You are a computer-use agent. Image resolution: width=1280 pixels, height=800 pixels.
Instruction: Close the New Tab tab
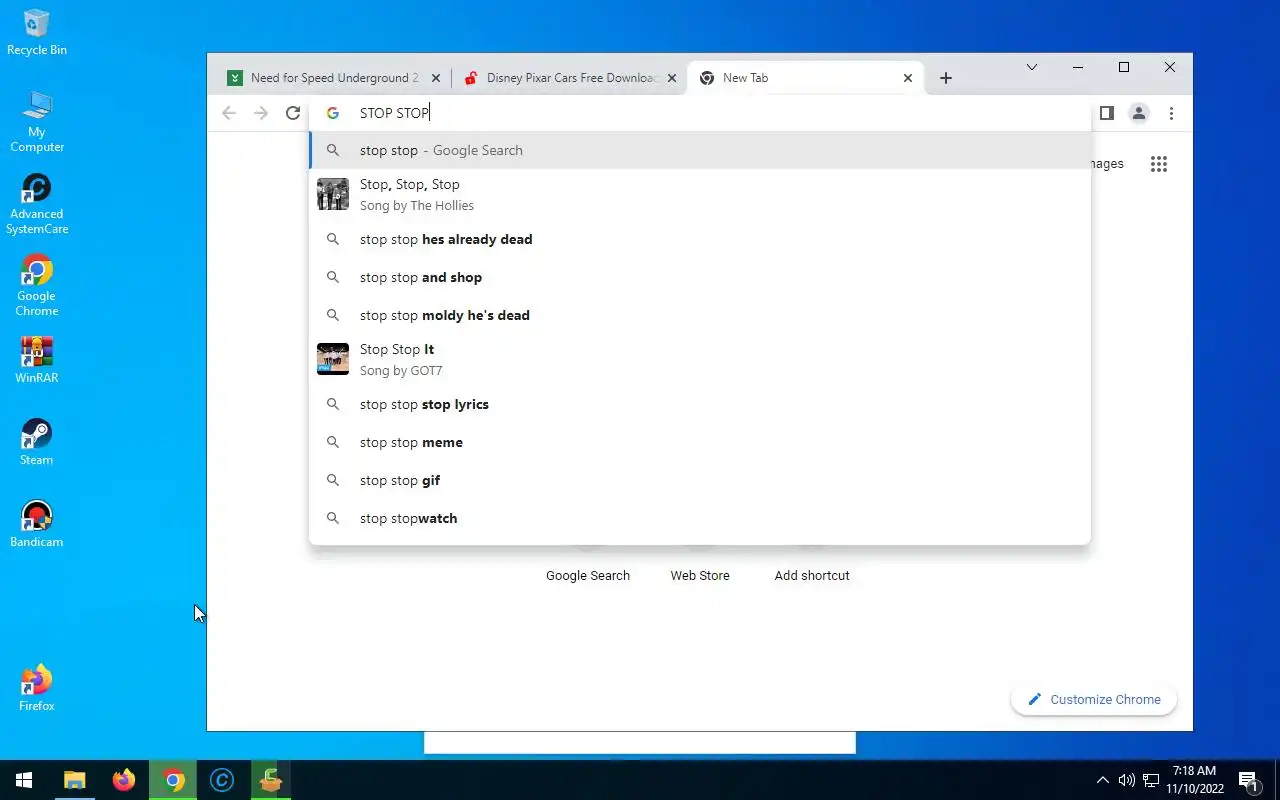pos(908,78)
